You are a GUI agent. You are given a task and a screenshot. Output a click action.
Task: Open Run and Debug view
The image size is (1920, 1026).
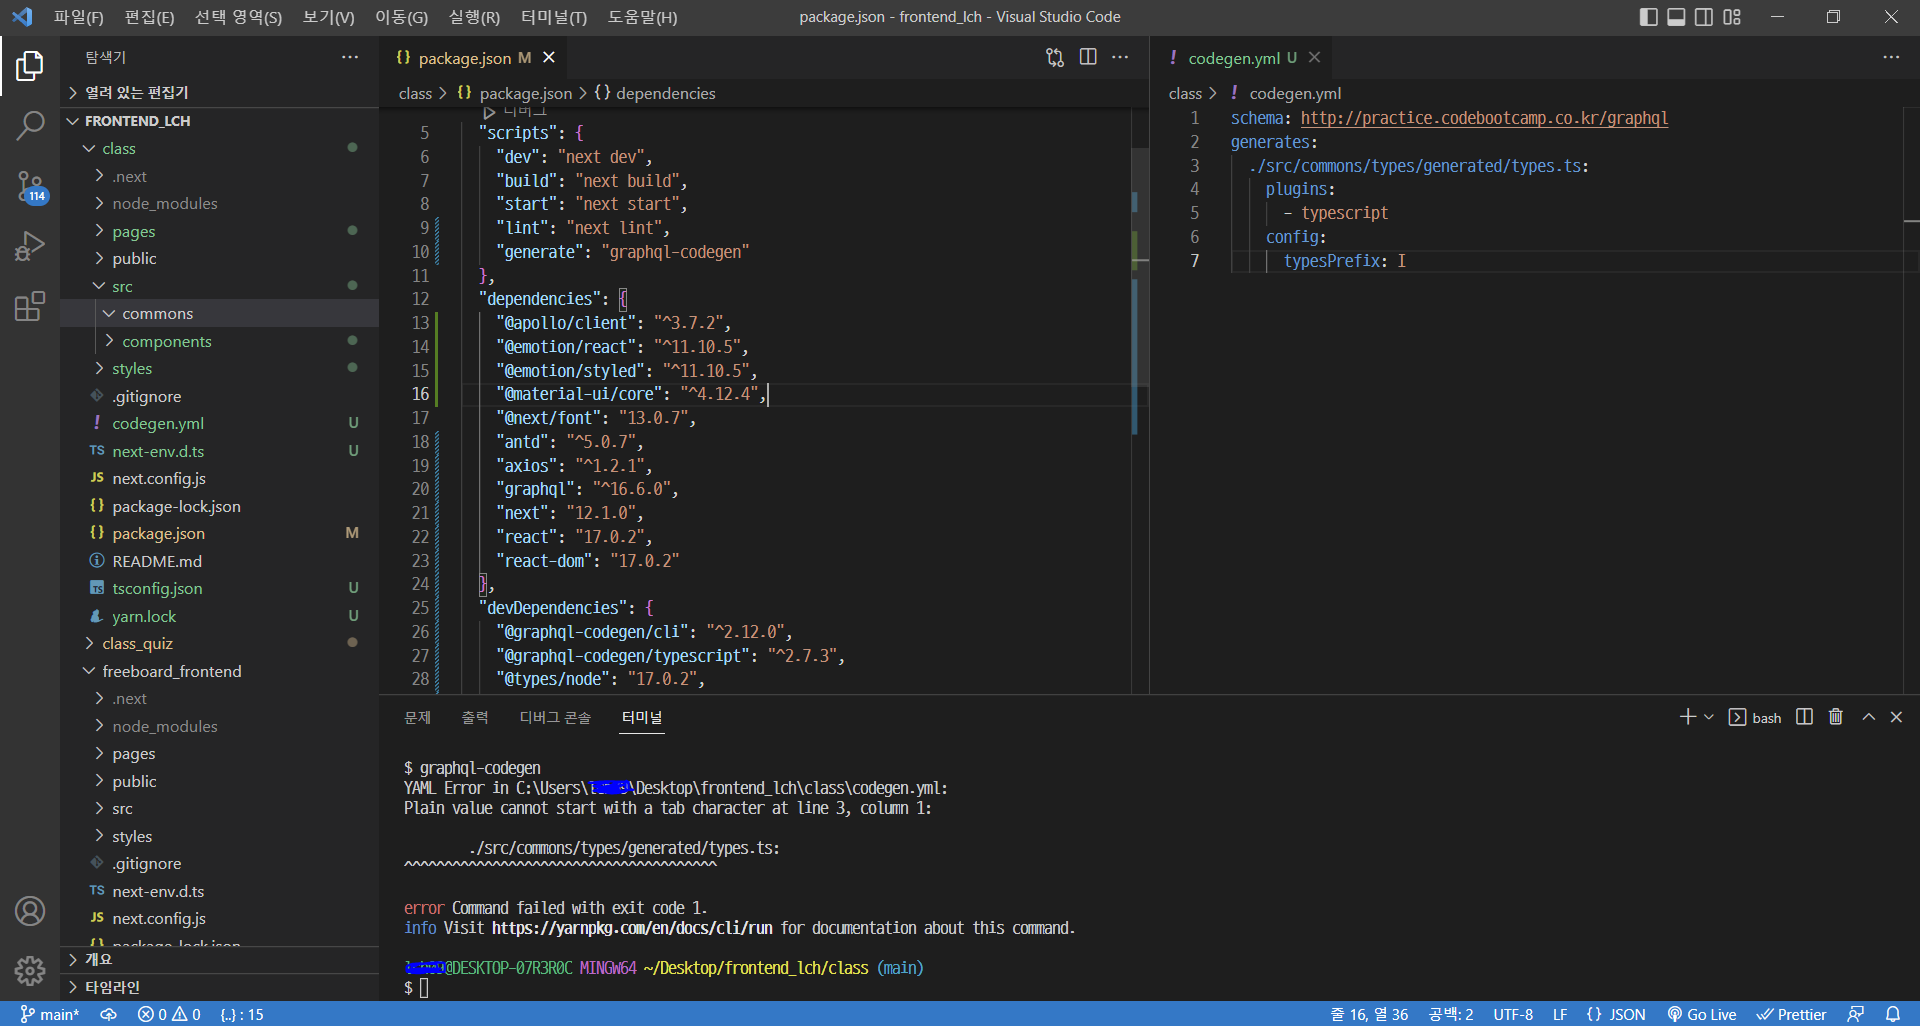pyautogui.click(x=30, y=246)
